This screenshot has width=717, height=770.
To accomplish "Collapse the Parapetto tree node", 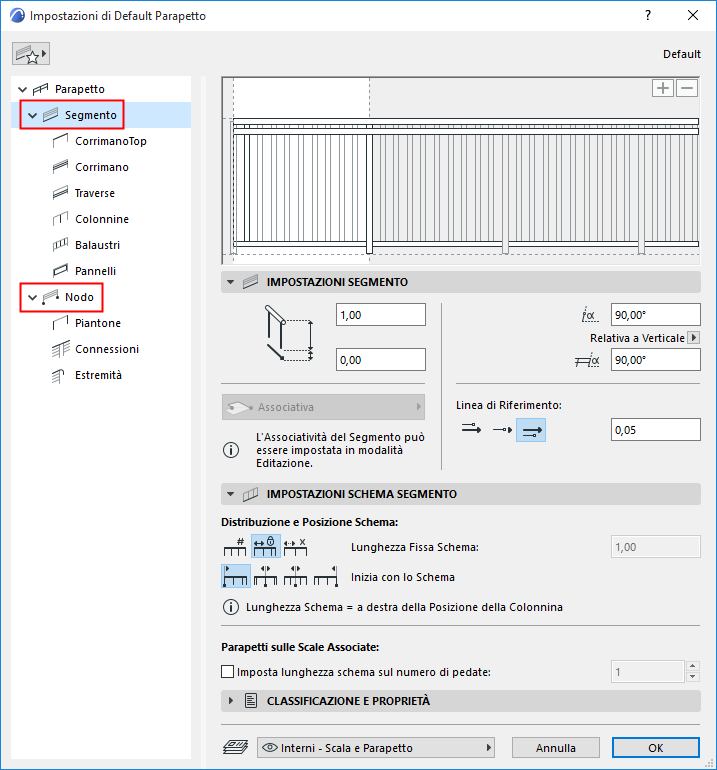I will pos(22,89).
